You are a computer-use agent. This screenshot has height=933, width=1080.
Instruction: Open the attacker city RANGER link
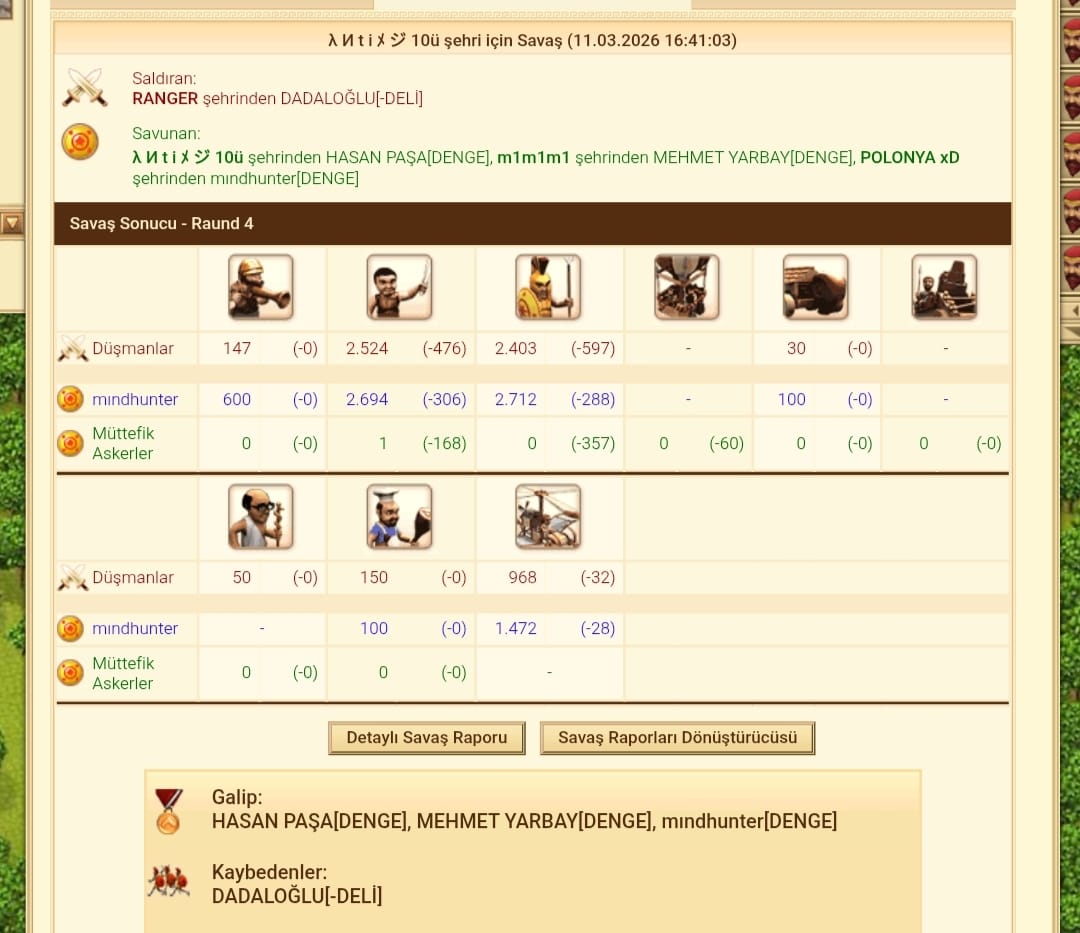pyautogui.click(x=165, y=98)
